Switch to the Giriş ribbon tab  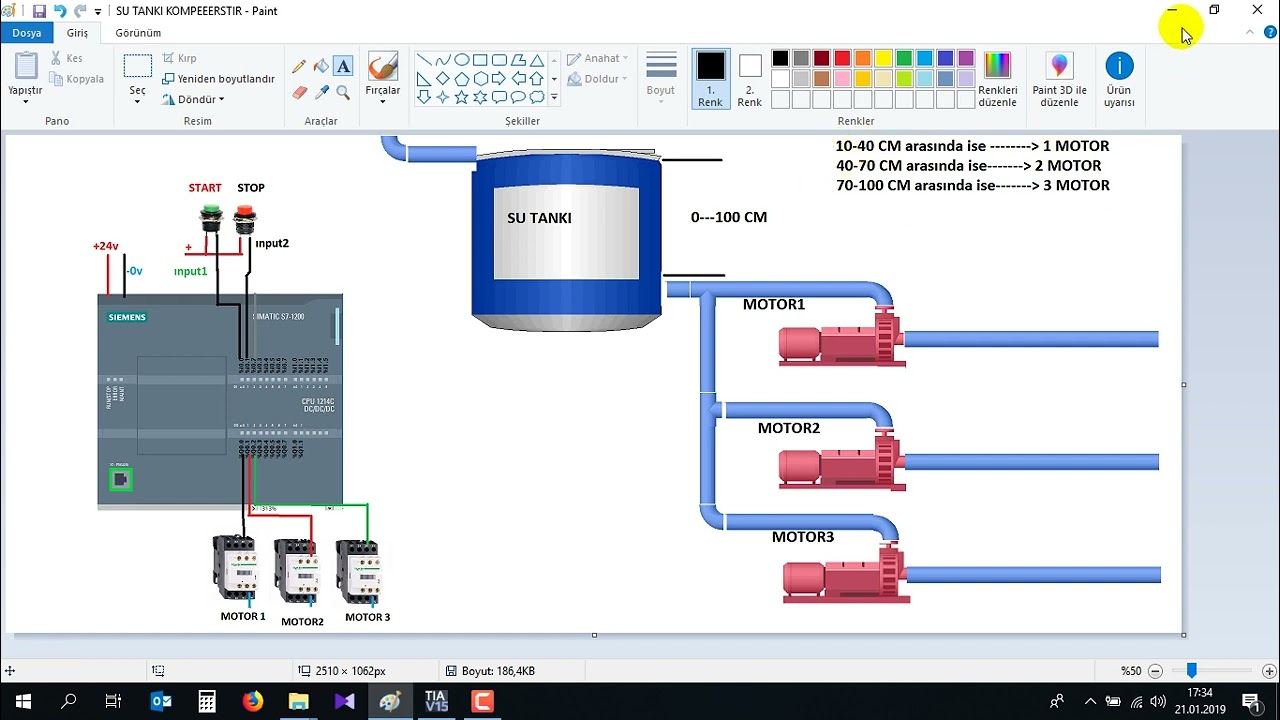pos(77,33)
